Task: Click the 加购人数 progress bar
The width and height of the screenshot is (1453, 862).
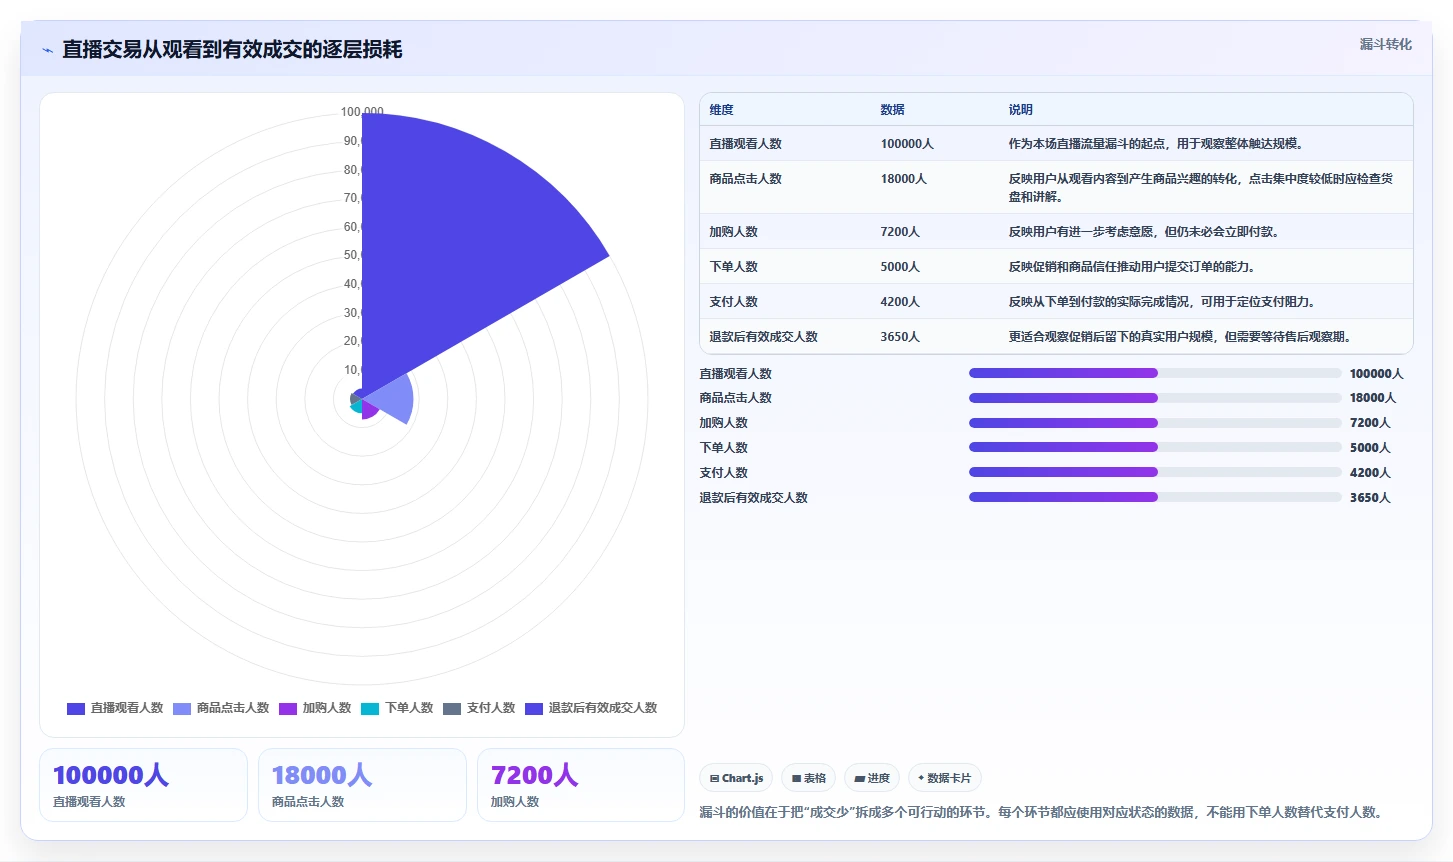Action: pos(1155,423)
